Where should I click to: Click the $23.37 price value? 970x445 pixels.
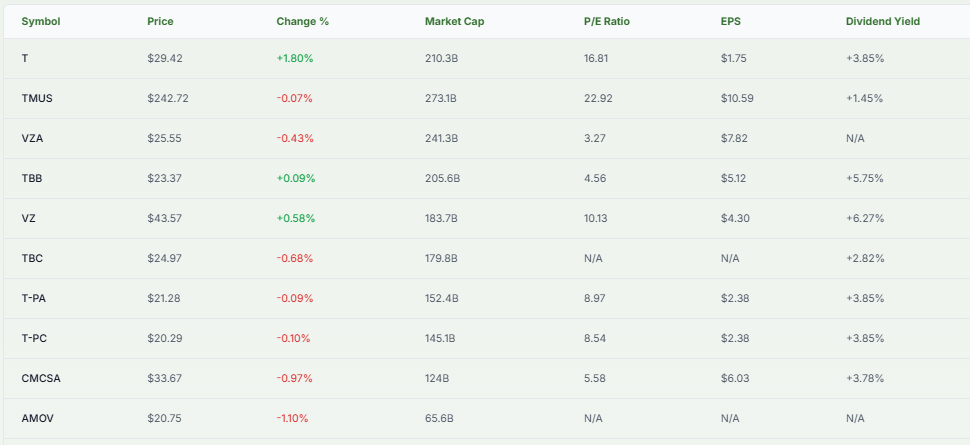165,178
